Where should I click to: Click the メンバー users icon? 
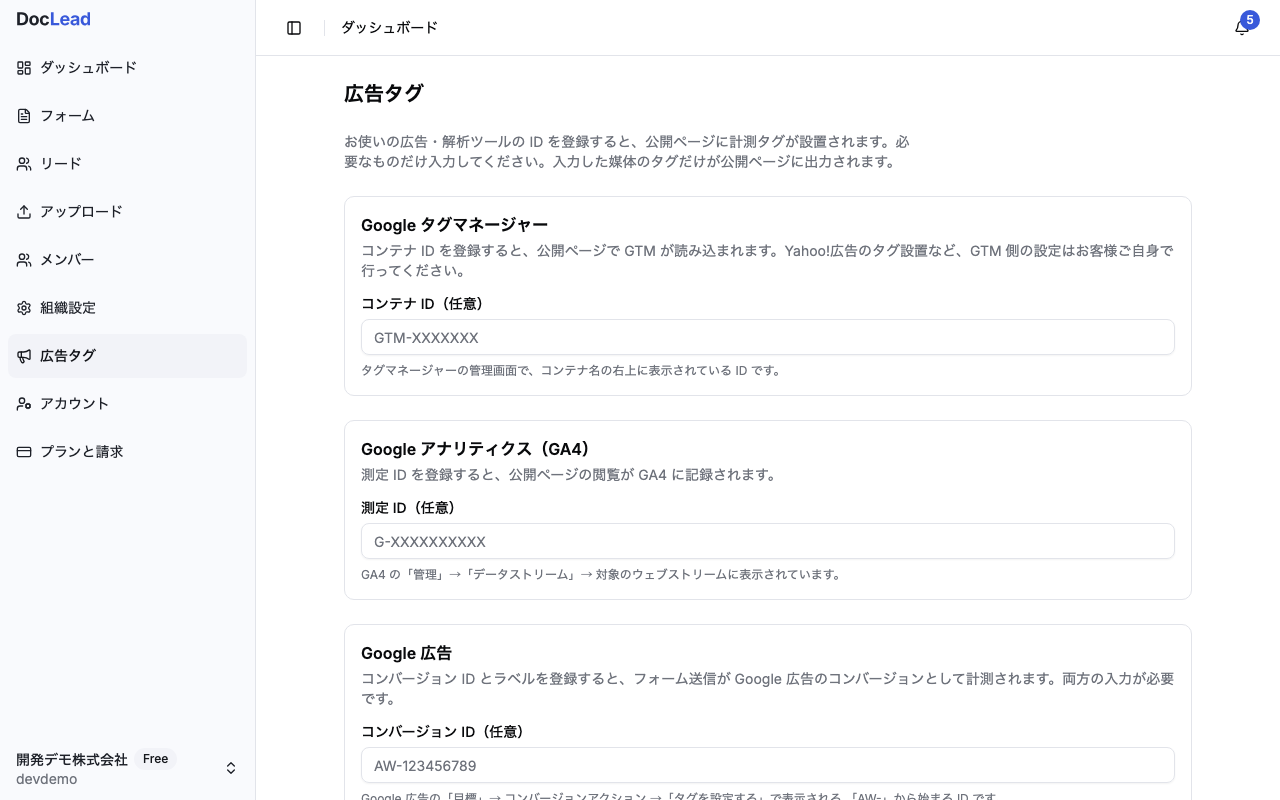click(x=24, y=260)
